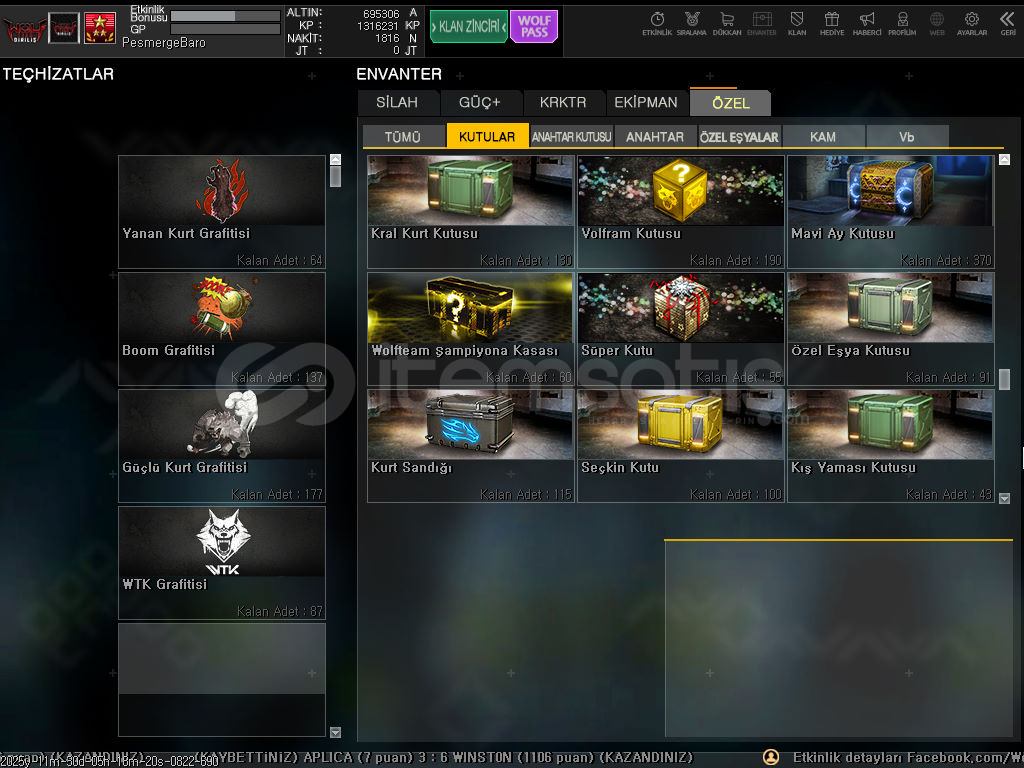
Task: Select the Yanan Kurt Grafitisi equipment
Action: click(221, 212)
